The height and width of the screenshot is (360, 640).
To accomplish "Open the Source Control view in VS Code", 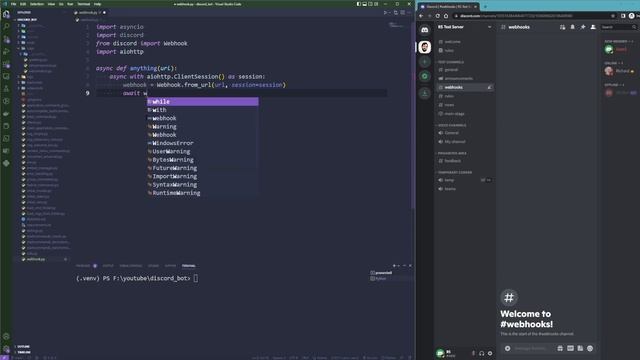I will [6, 39].
